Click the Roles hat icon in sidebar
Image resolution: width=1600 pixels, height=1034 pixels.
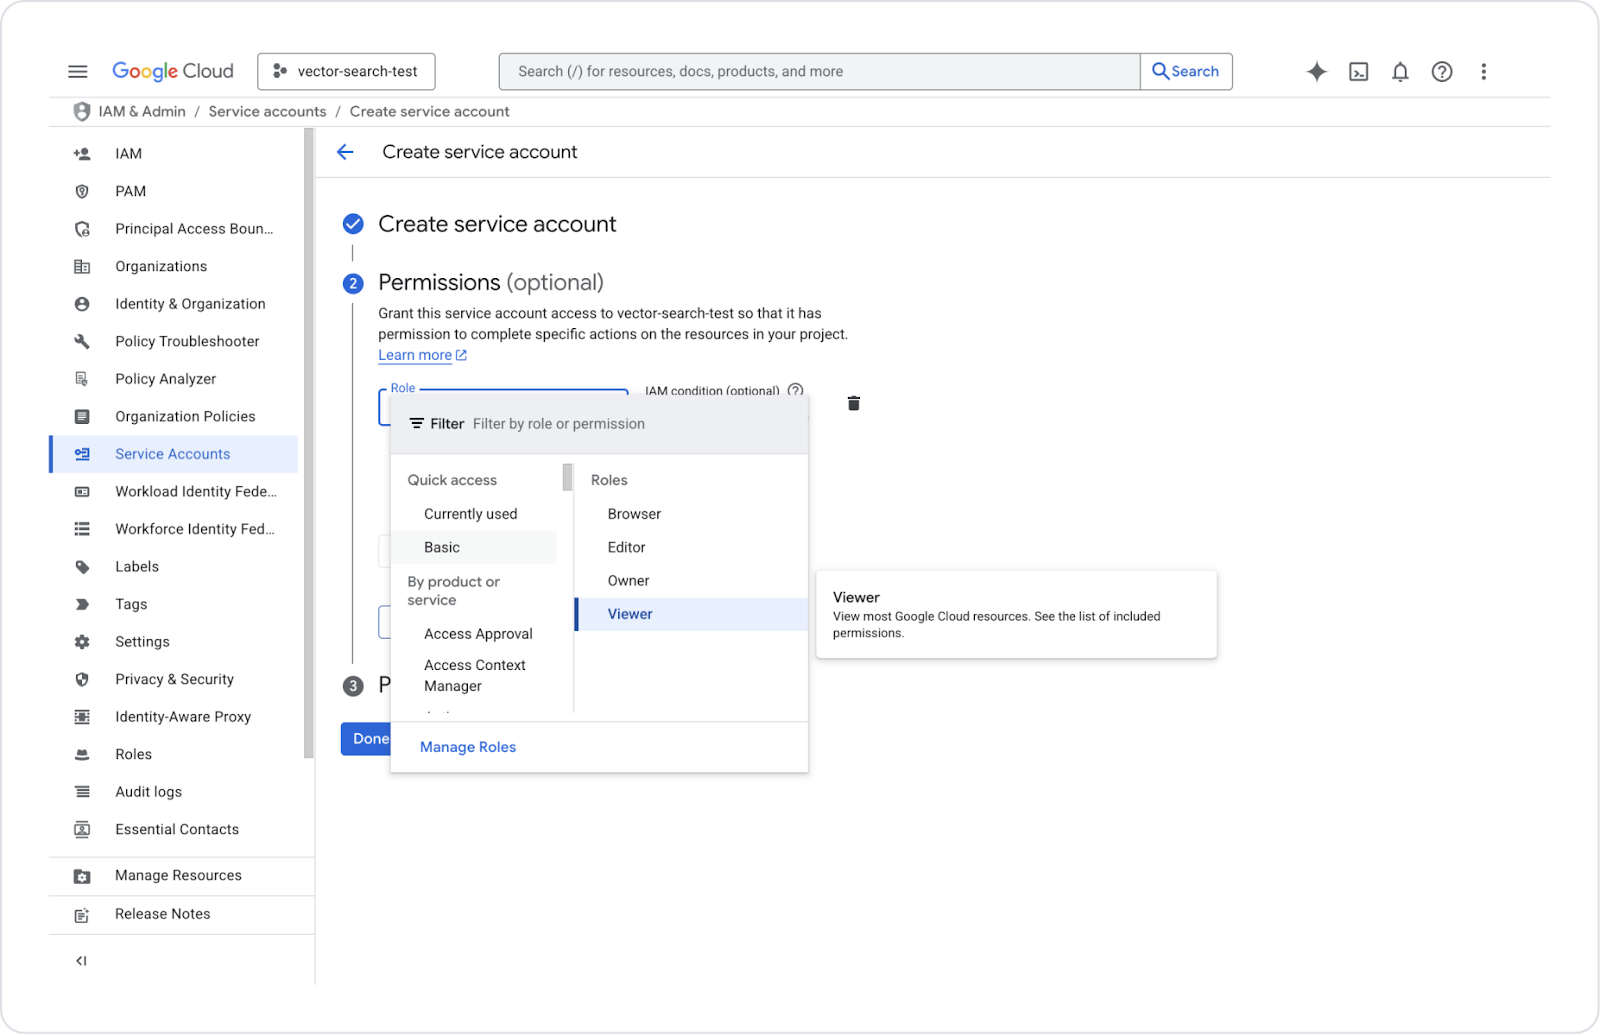pyautogui.click(x=82, y=754)
